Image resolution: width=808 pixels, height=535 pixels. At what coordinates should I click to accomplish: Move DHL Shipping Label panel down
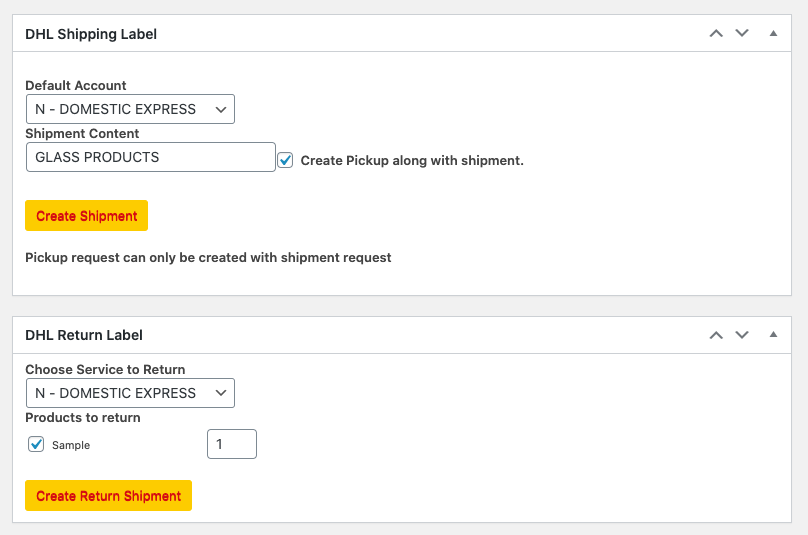(742, 34)
